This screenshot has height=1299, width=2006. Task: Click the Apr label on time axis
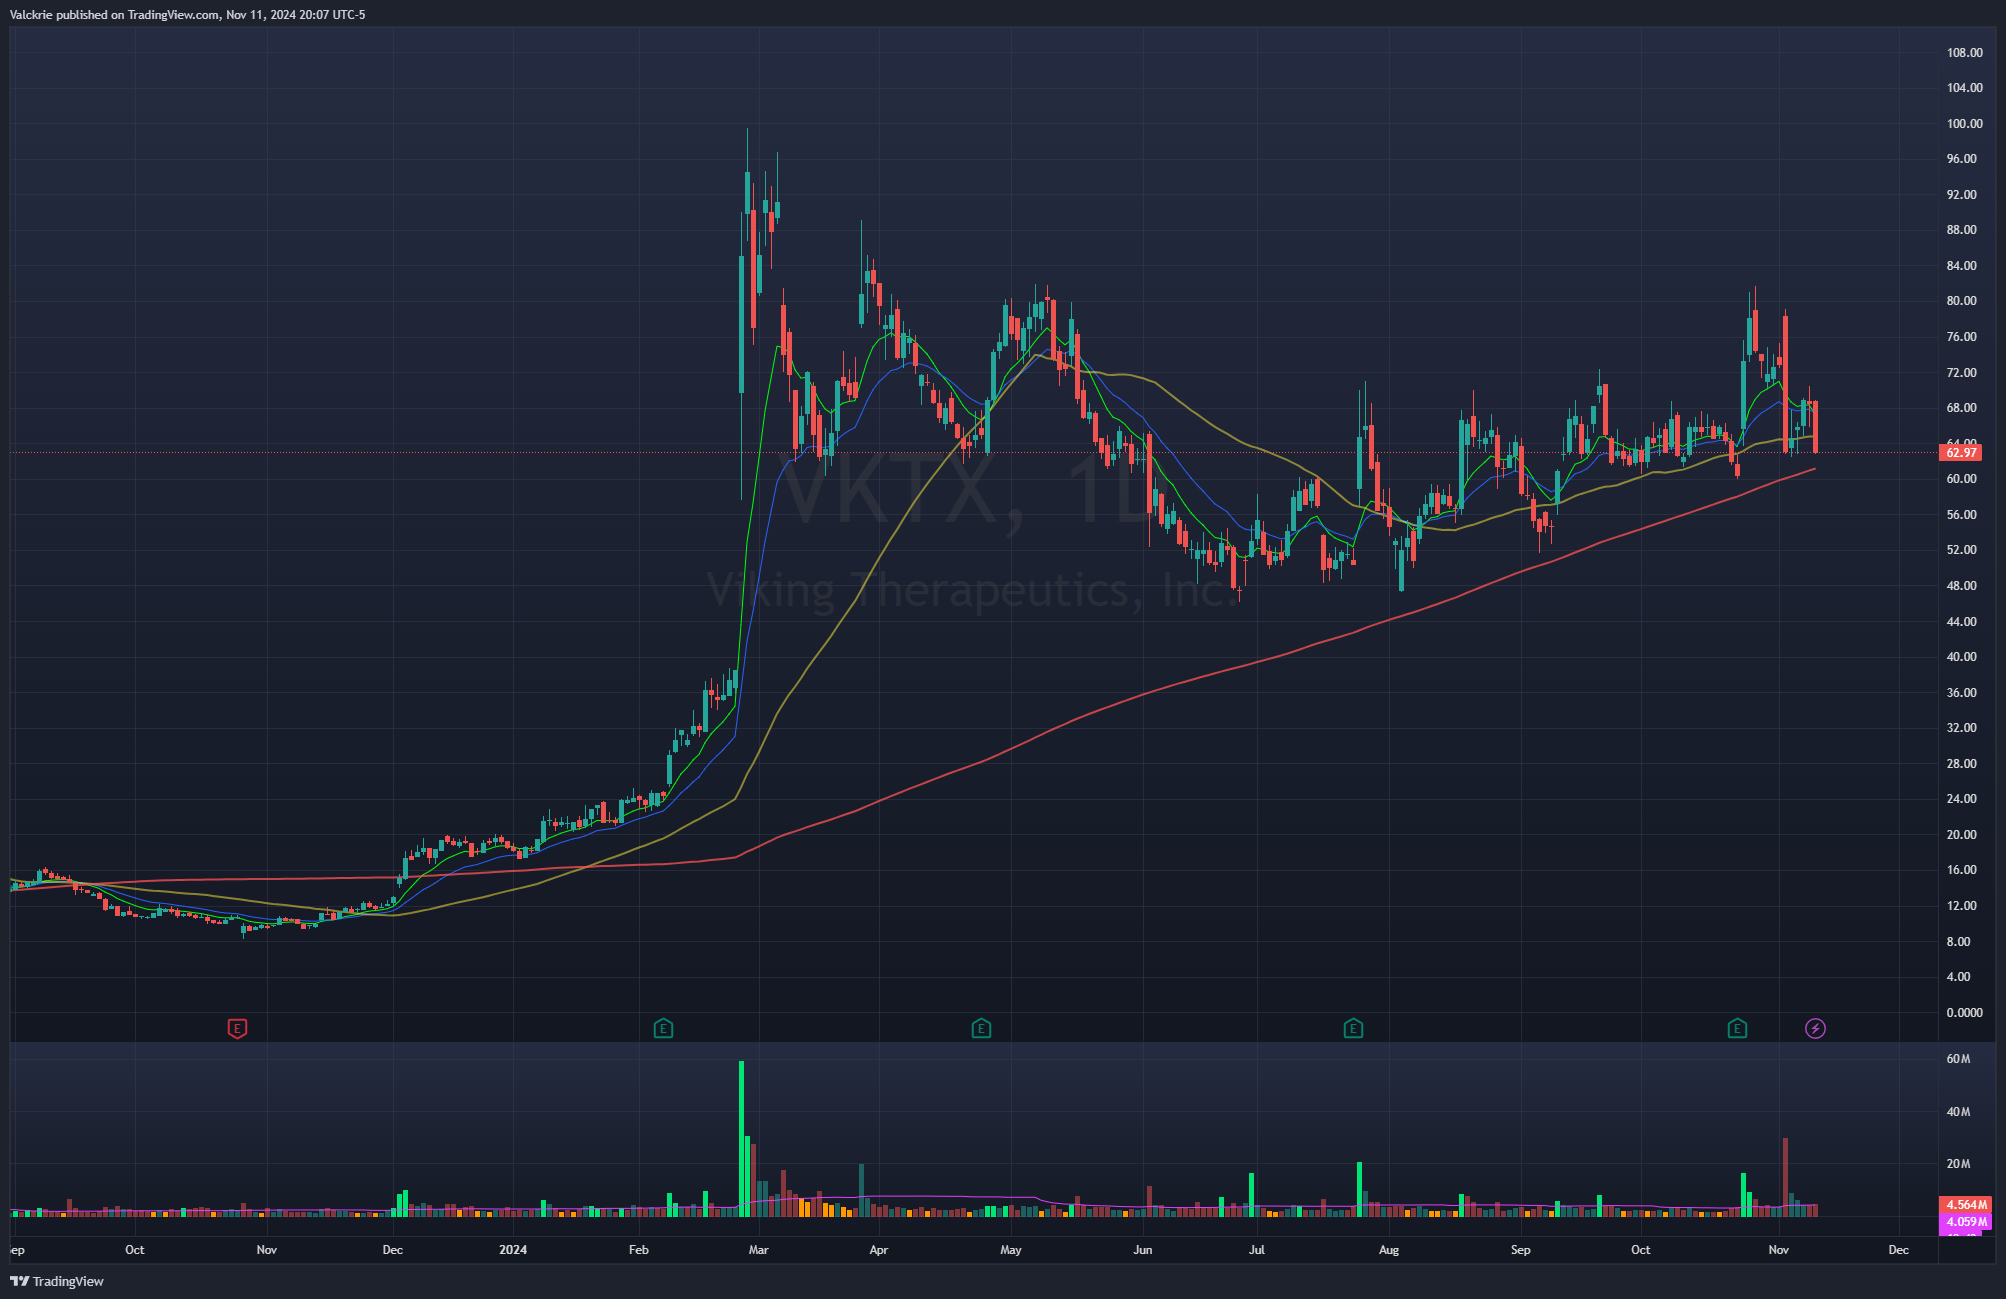coord(879,1250)
